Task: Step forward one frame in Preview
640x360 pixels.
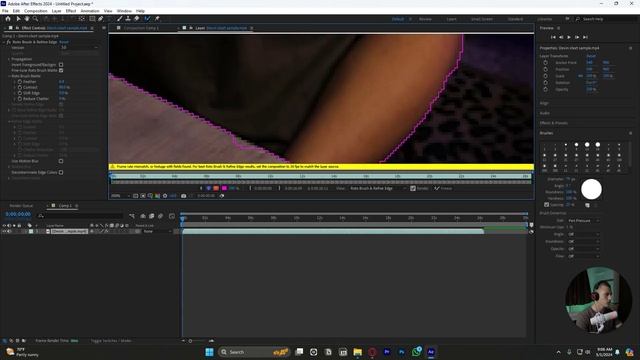Action: 577,37
